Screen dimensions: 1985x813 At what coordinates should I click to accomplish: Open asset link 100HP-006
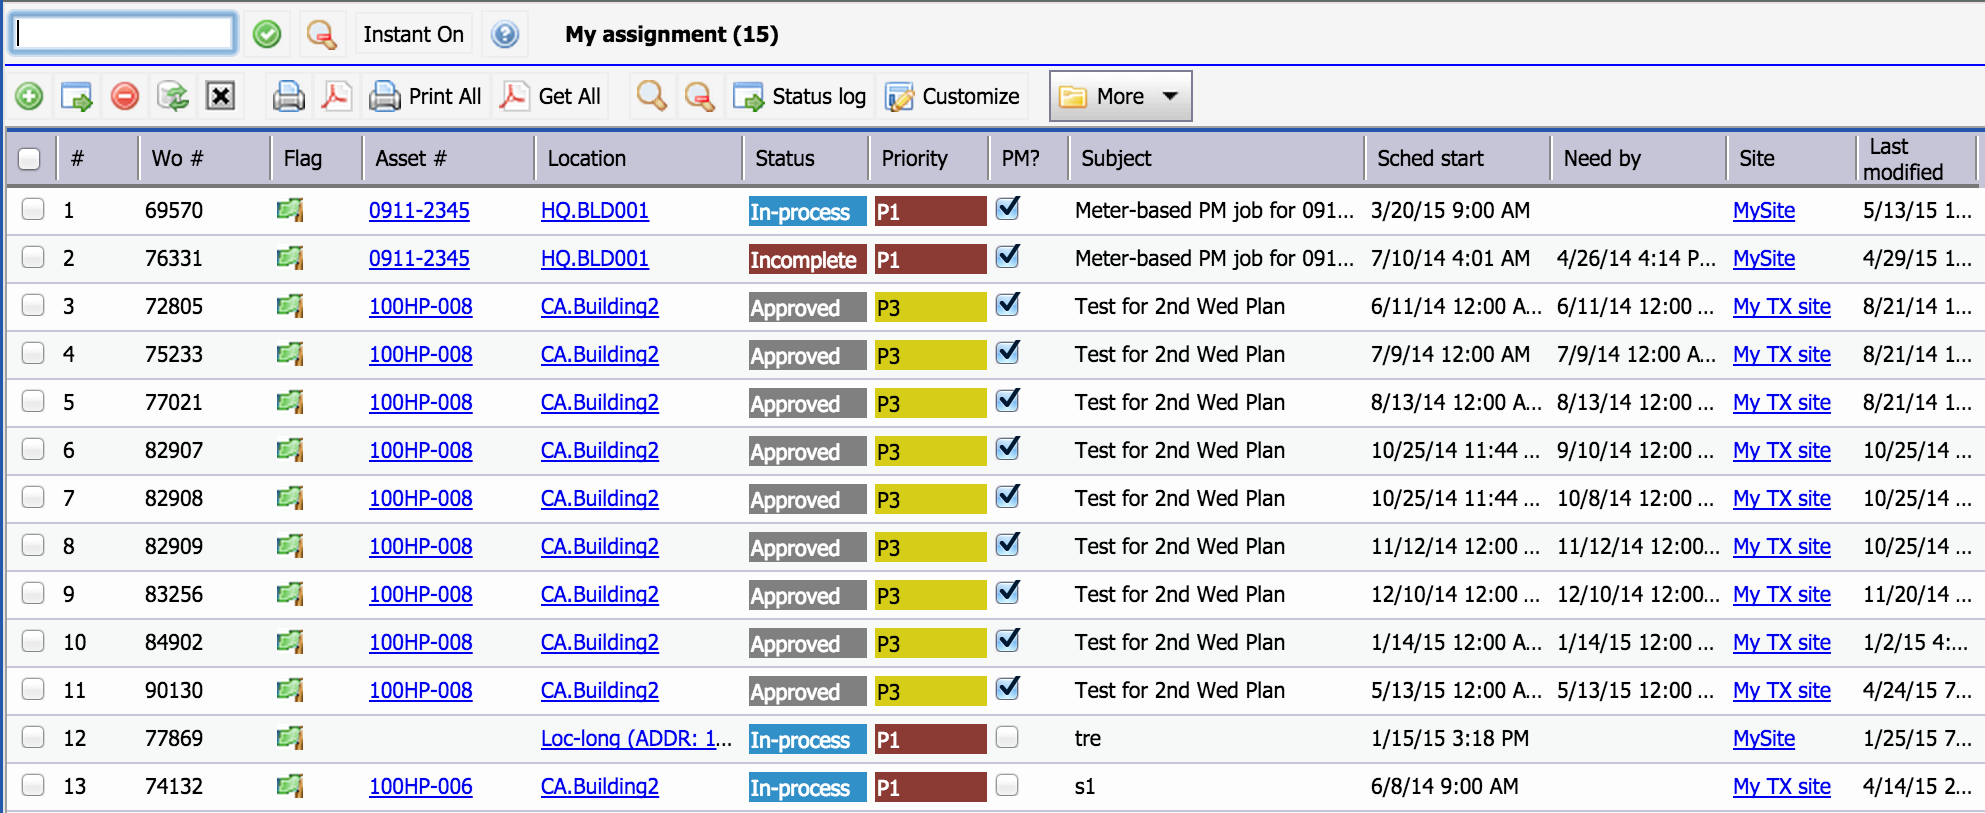coord(420,786)
